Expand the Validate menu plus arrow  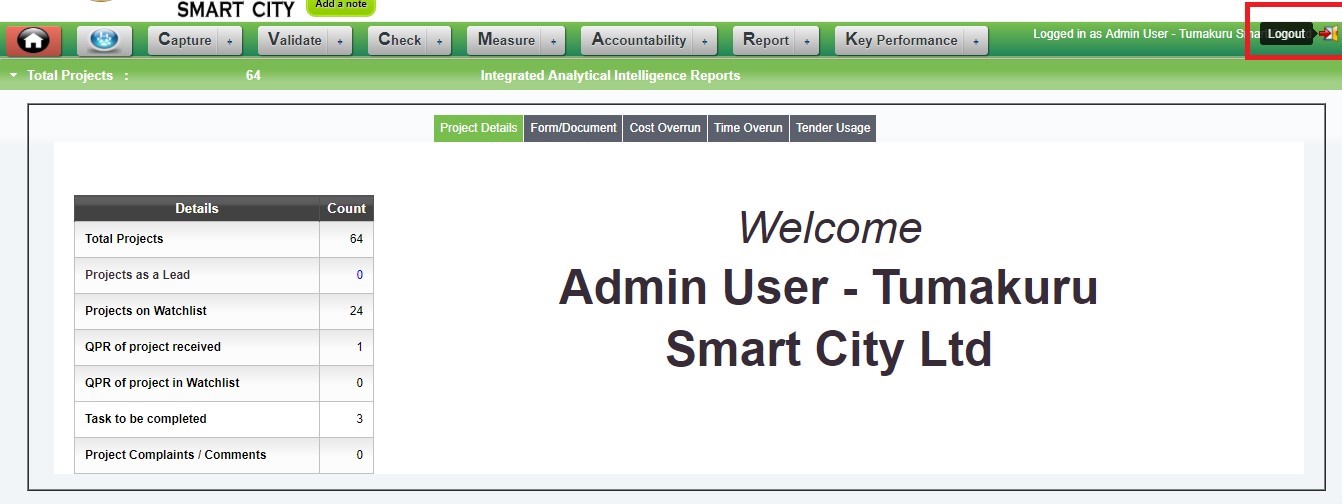click(x=340, y=41)
